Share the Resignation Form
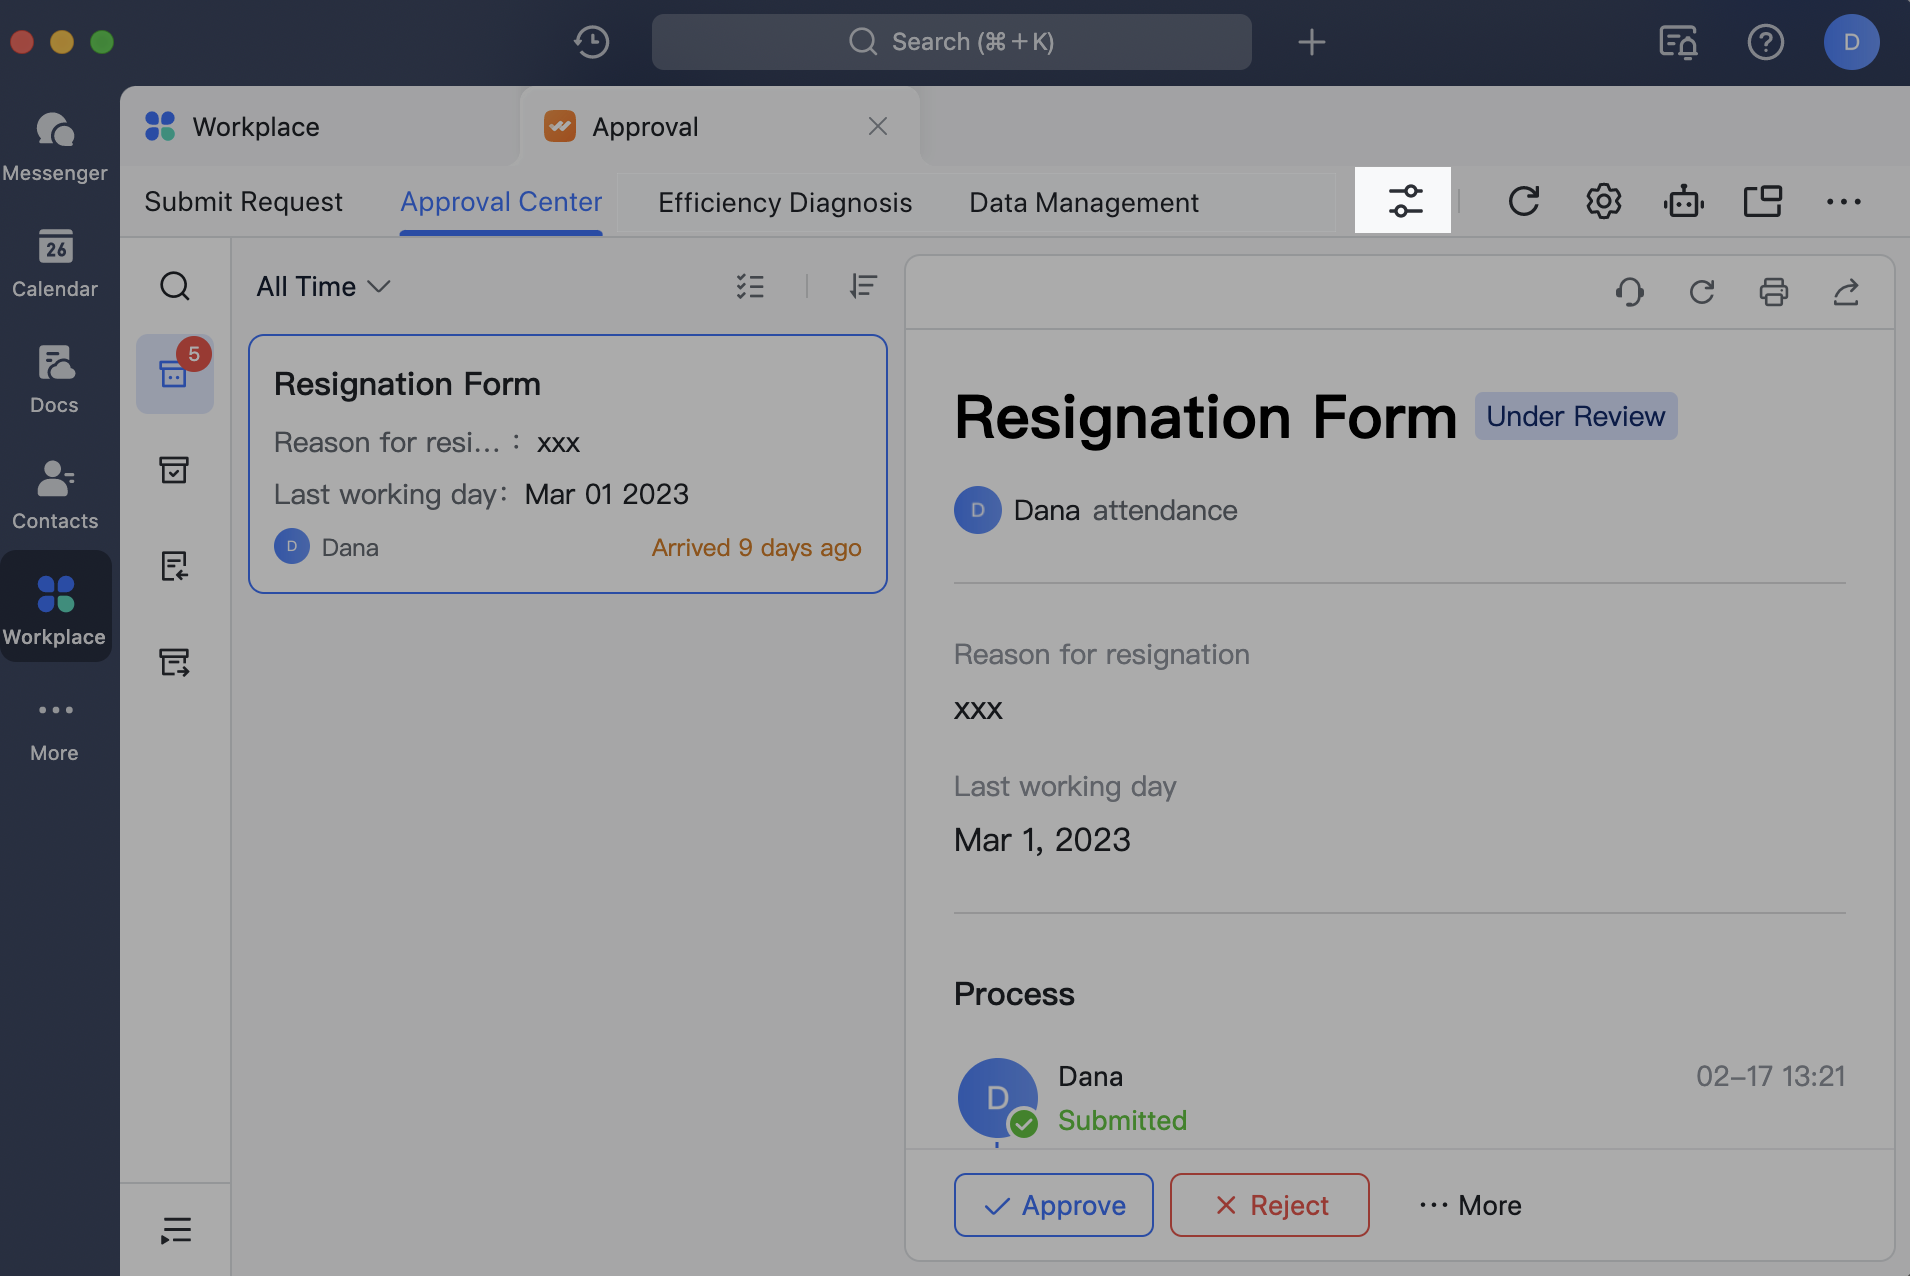This screenshot has width=1910, height=1276. (x=1847, y=292)
